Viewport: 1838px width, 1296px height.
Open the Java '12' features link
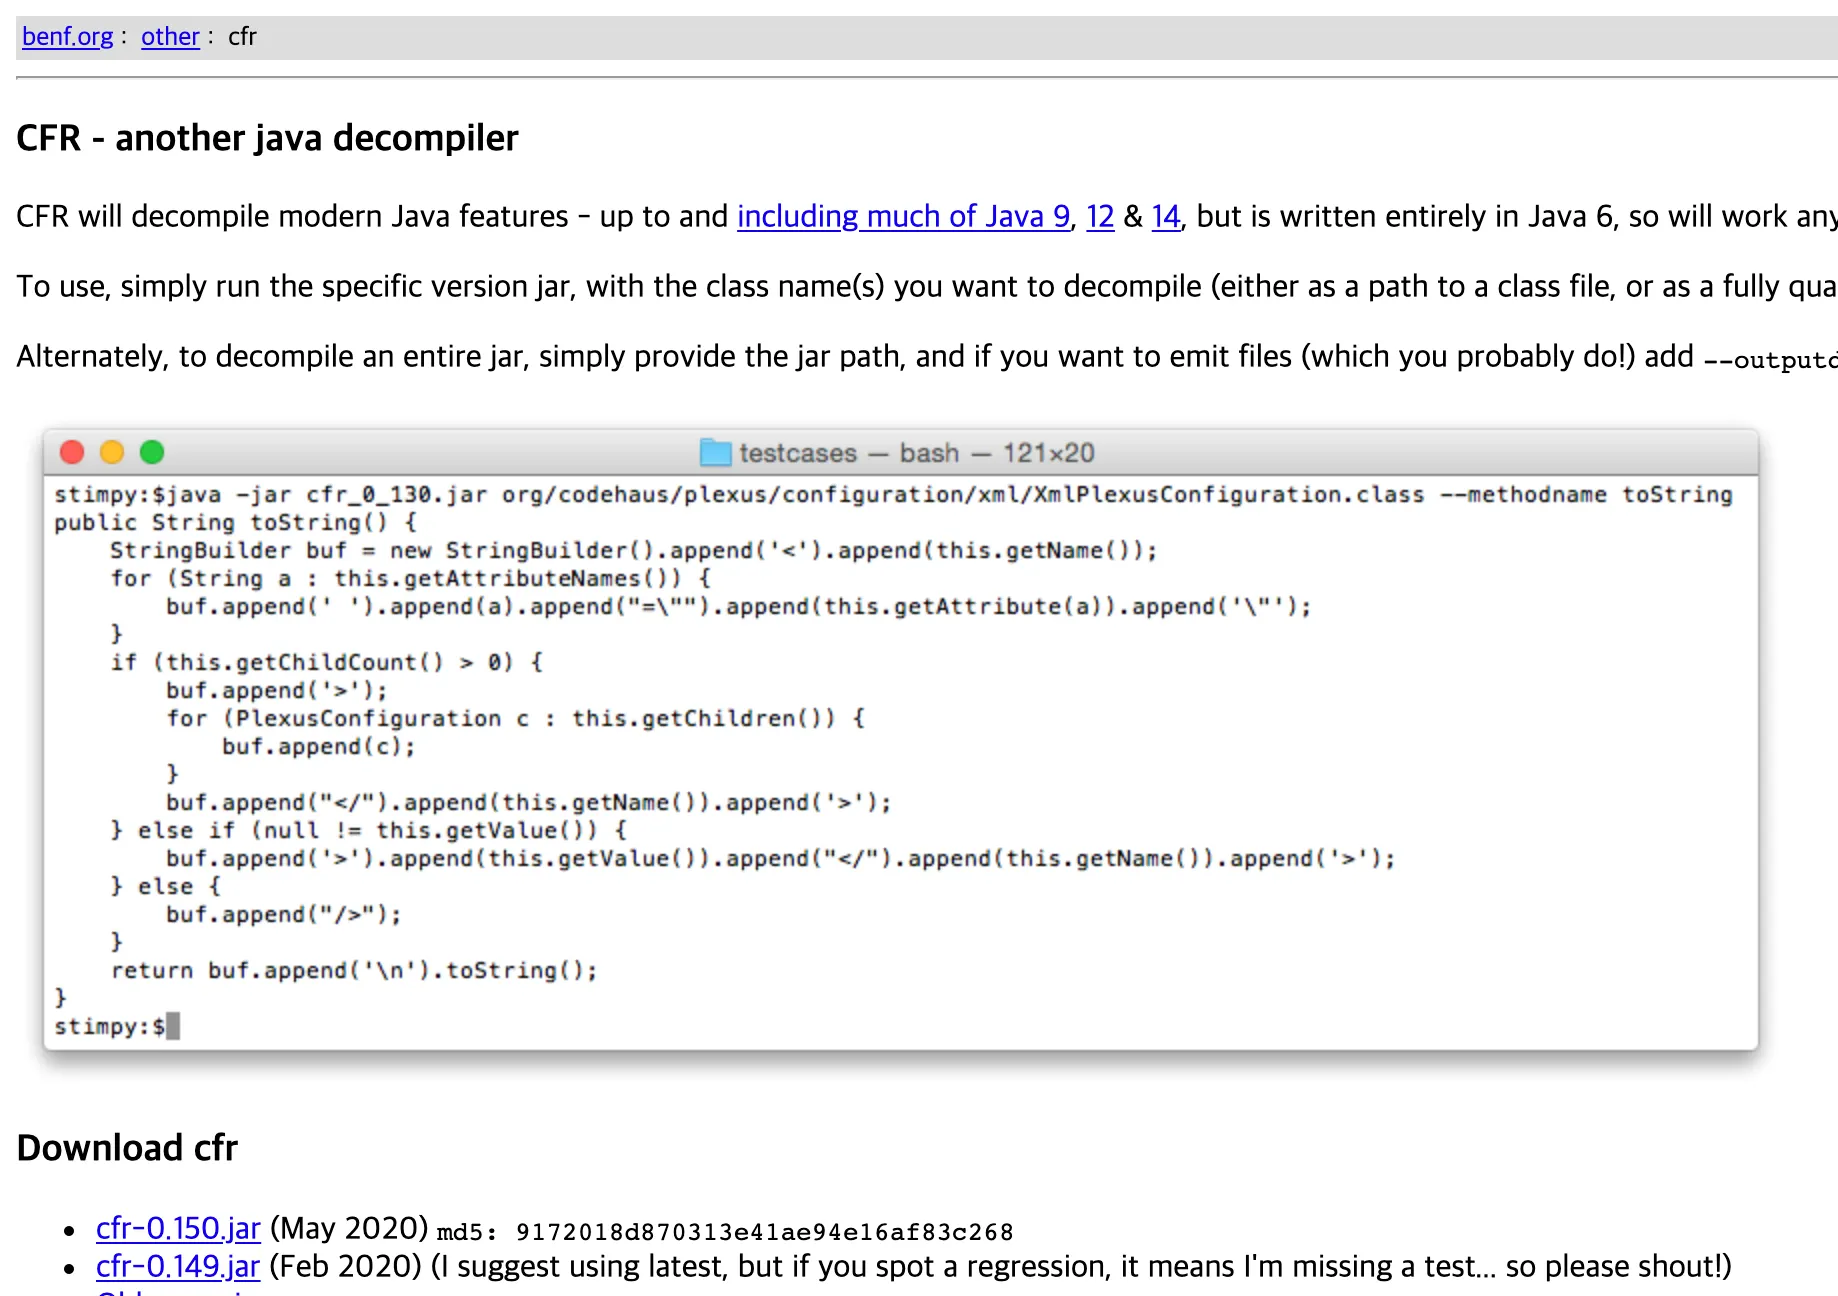pos(1100,216)
